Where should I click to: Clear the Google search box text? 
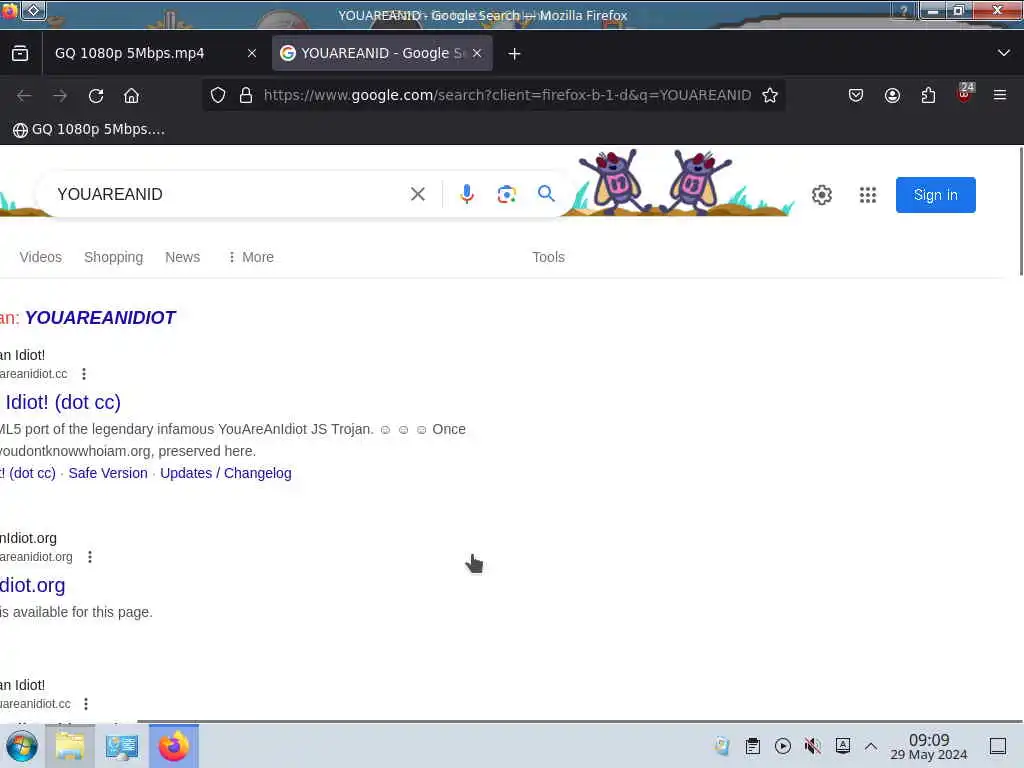tap(418, 194)
